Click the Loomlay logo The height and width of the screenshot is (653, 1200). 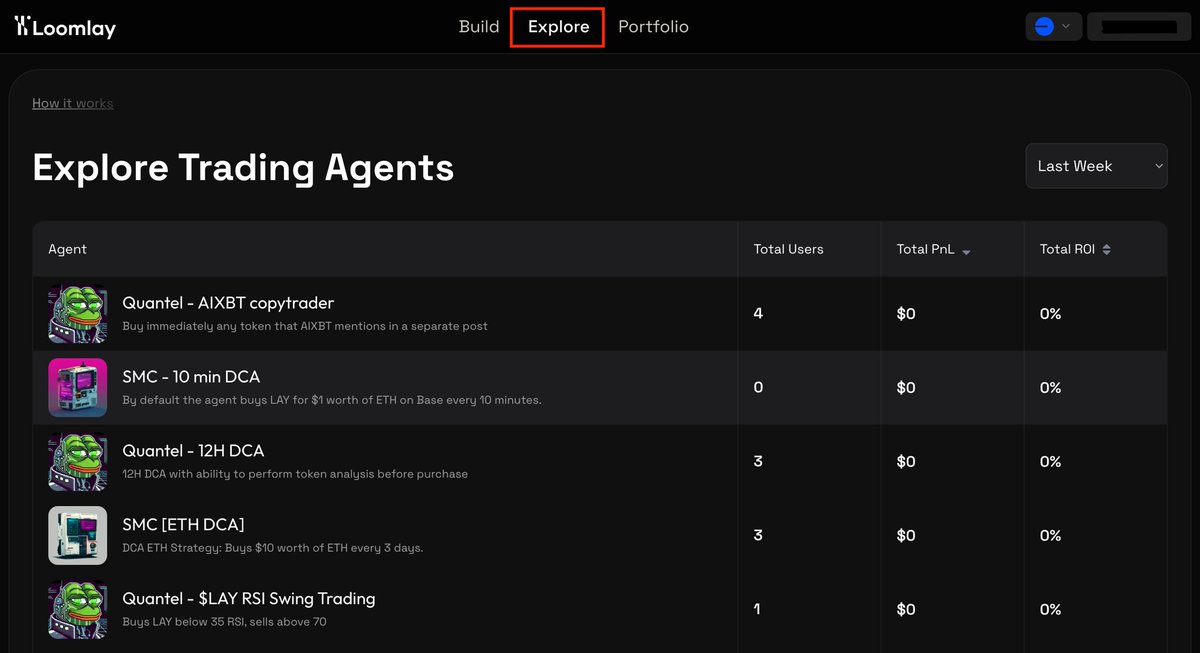coord(66,27)
